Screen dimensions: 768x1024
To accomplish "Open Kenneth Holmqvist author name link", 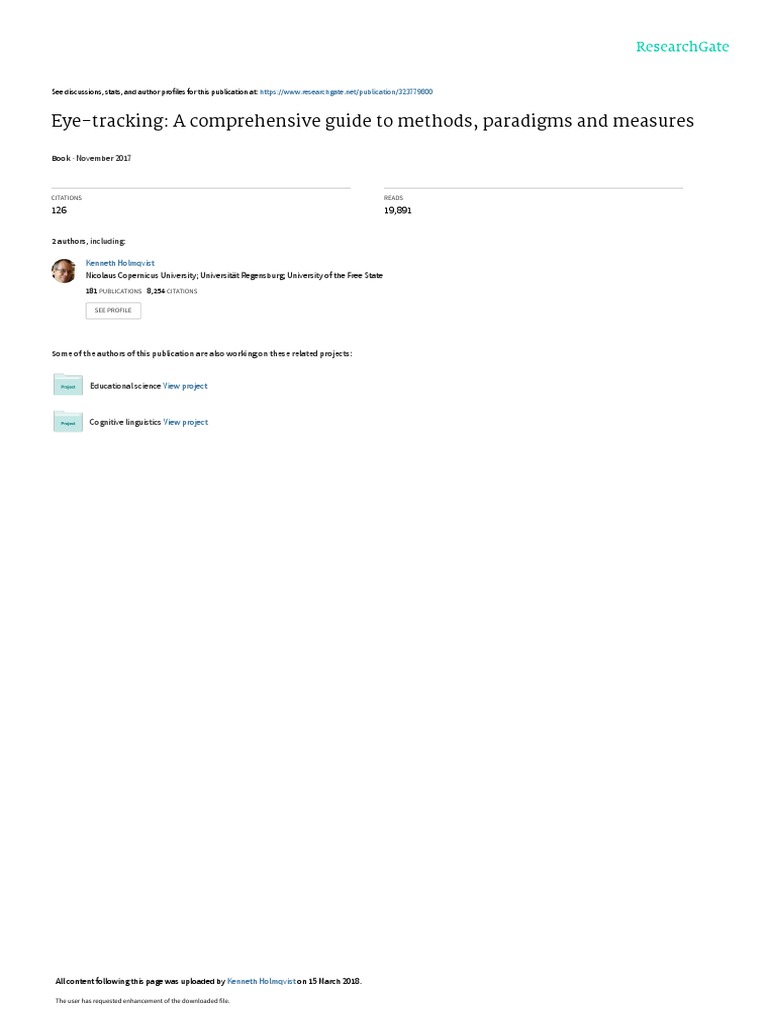I will (120, 263).
